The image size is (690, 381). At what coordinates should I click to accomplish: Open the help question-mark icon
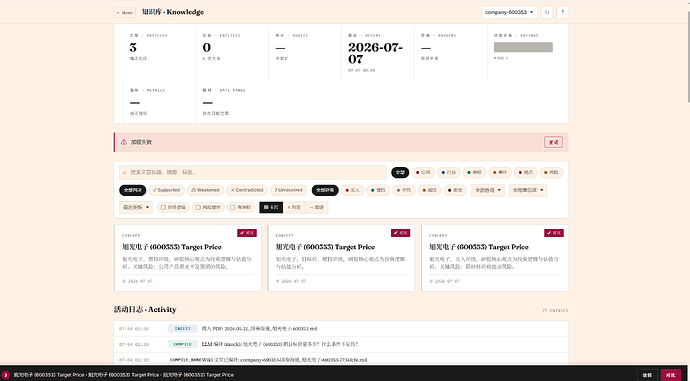562,12
